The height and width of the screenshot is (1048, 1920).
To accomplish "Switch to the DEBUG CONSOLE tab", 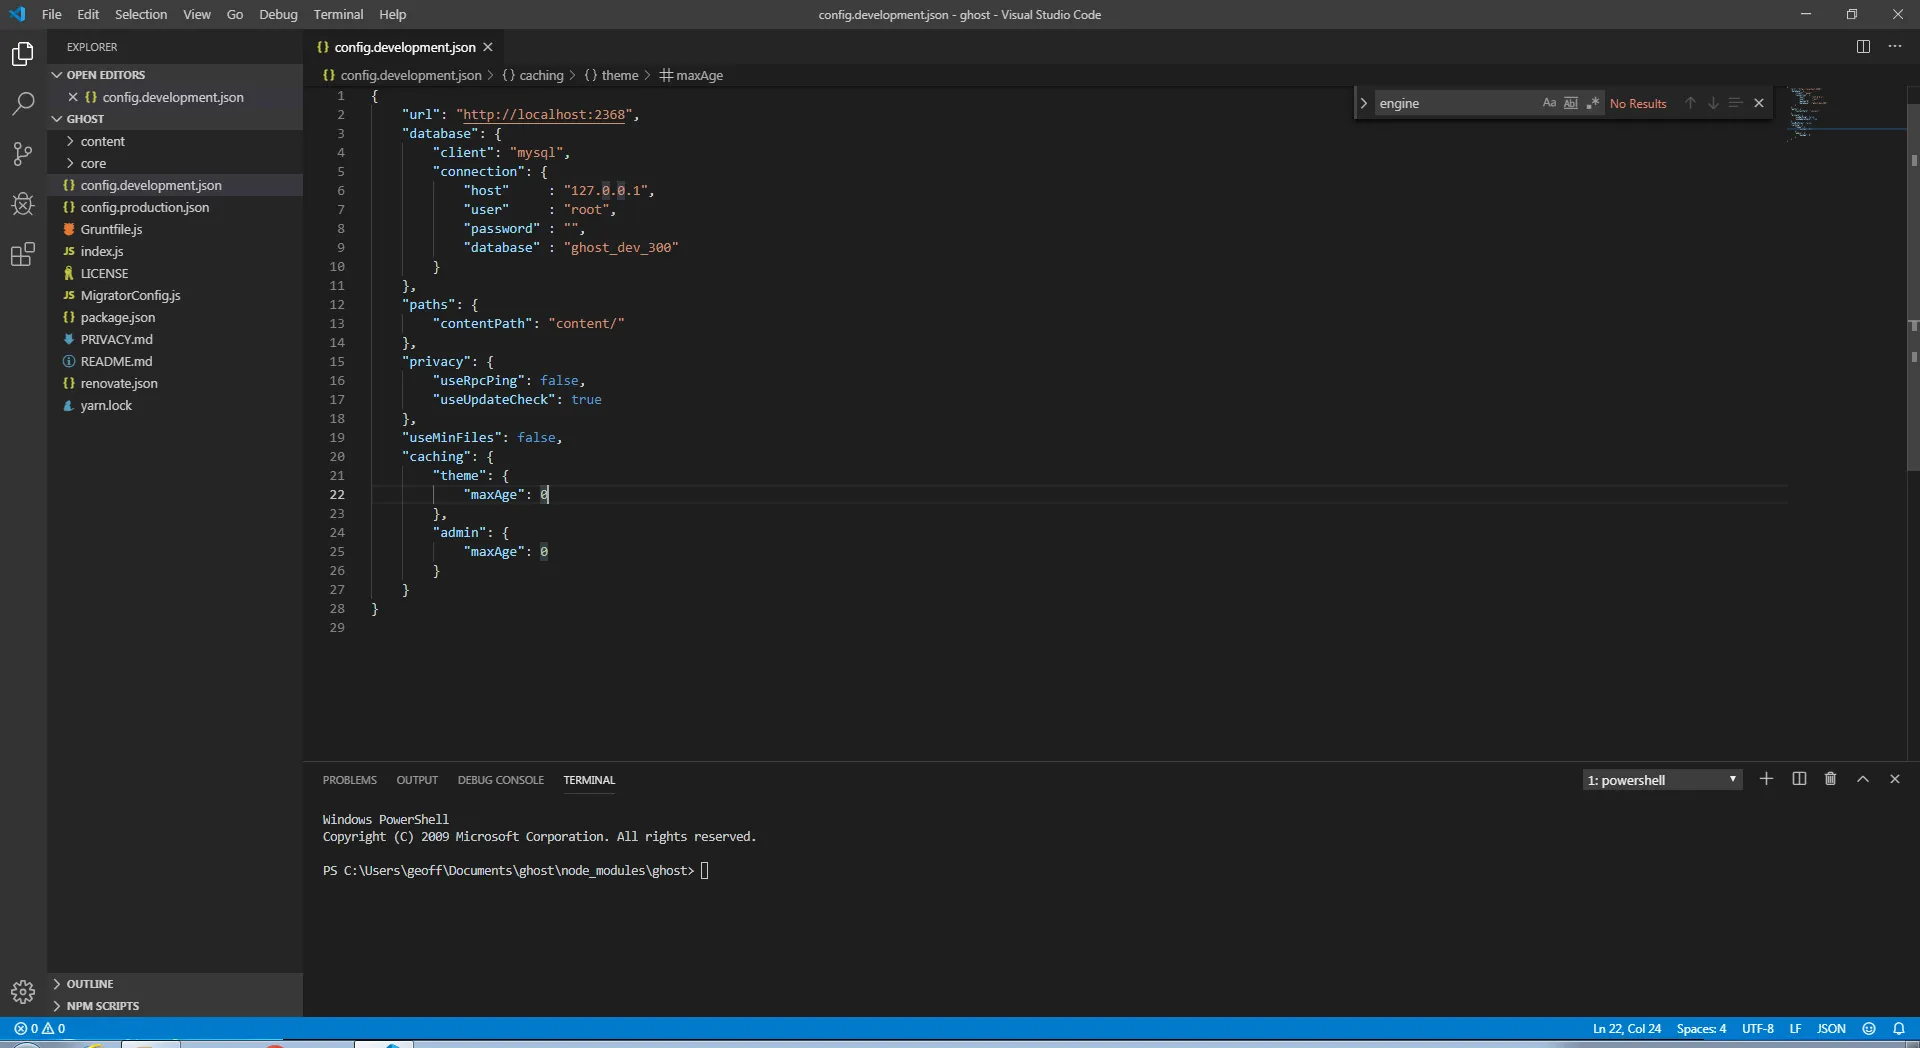I will click(x=500, y=780).
